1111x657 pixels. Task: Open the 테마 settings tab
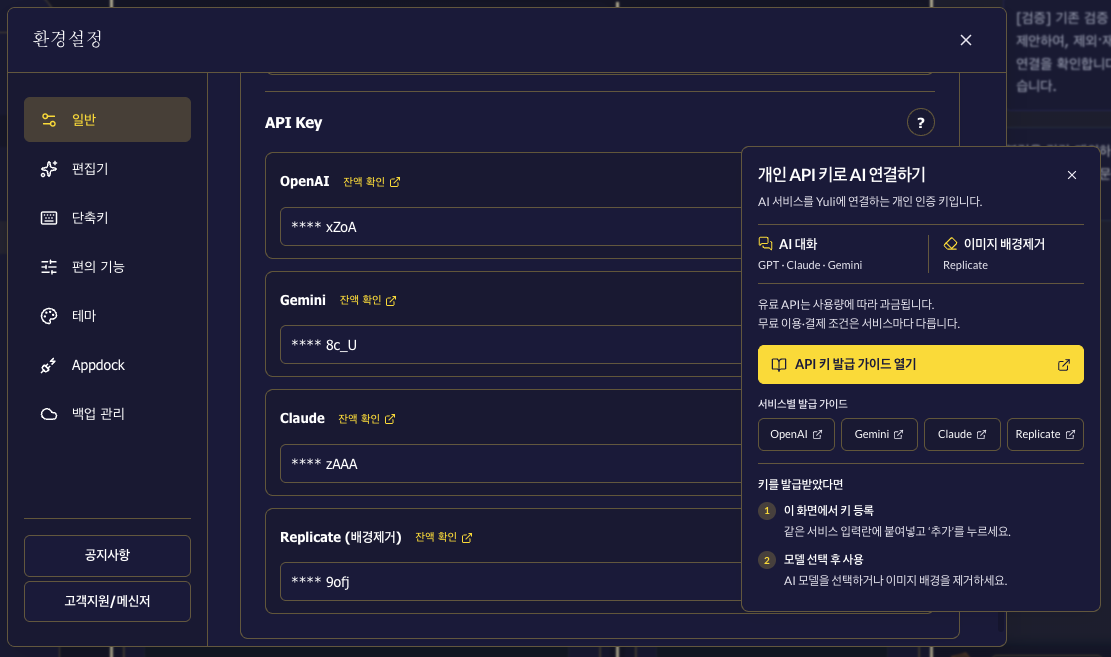(107, 315)
